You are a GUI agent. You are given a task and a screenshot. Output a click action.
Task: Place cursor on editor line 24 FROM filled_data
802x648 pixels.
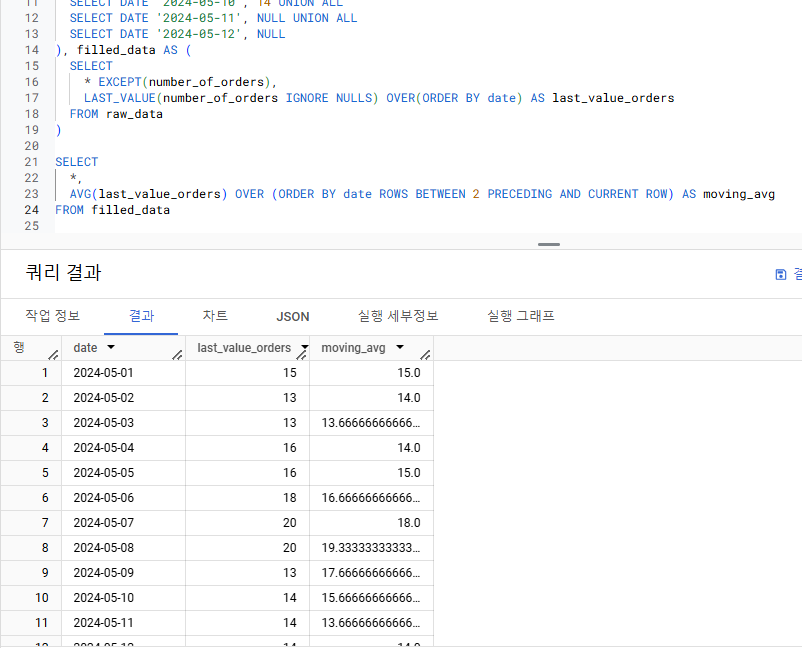(113, 210)
